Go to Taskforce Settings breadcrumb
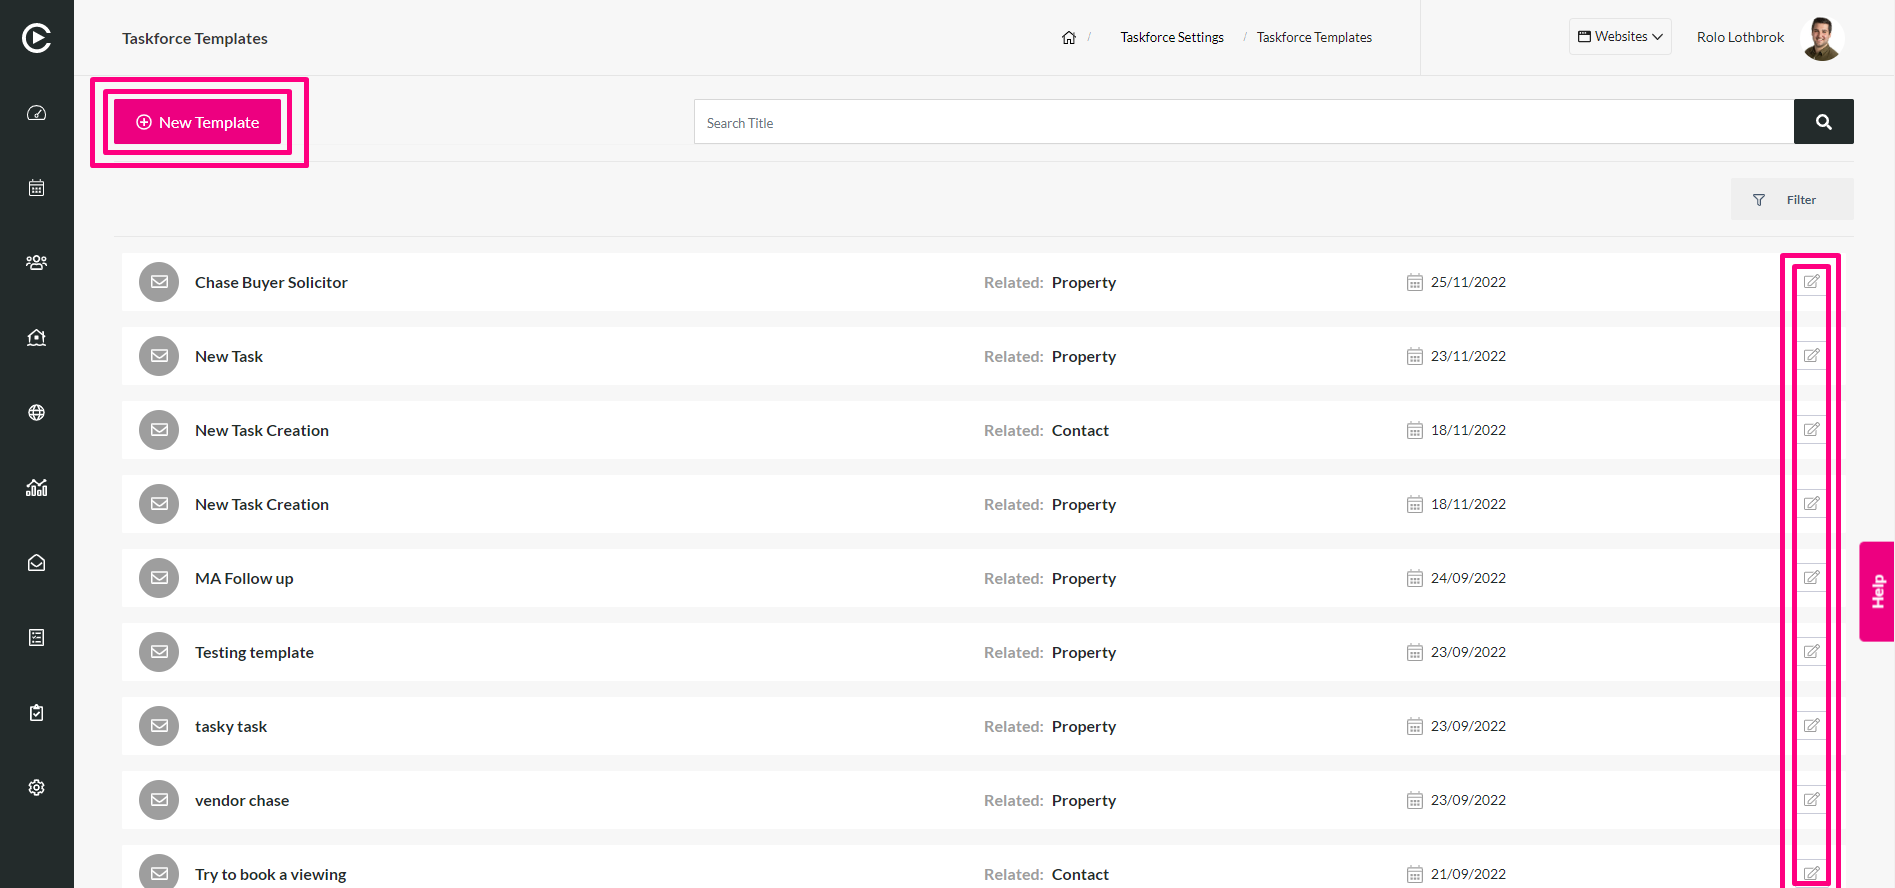1895x888 pixels. [x=1172, y=38]
